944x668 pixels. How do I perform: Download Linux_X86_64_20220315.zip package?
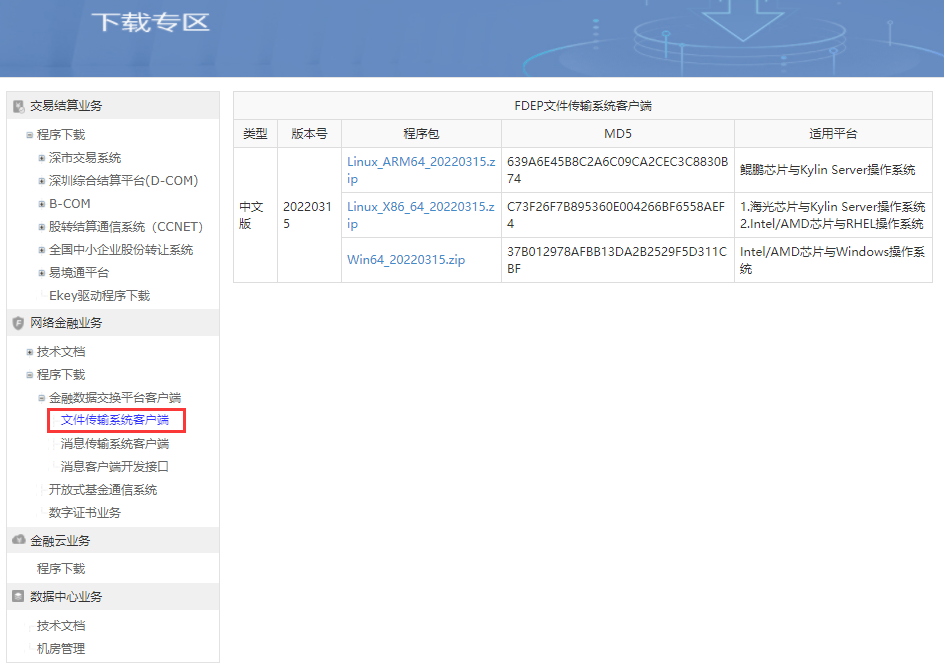(420, 215)
